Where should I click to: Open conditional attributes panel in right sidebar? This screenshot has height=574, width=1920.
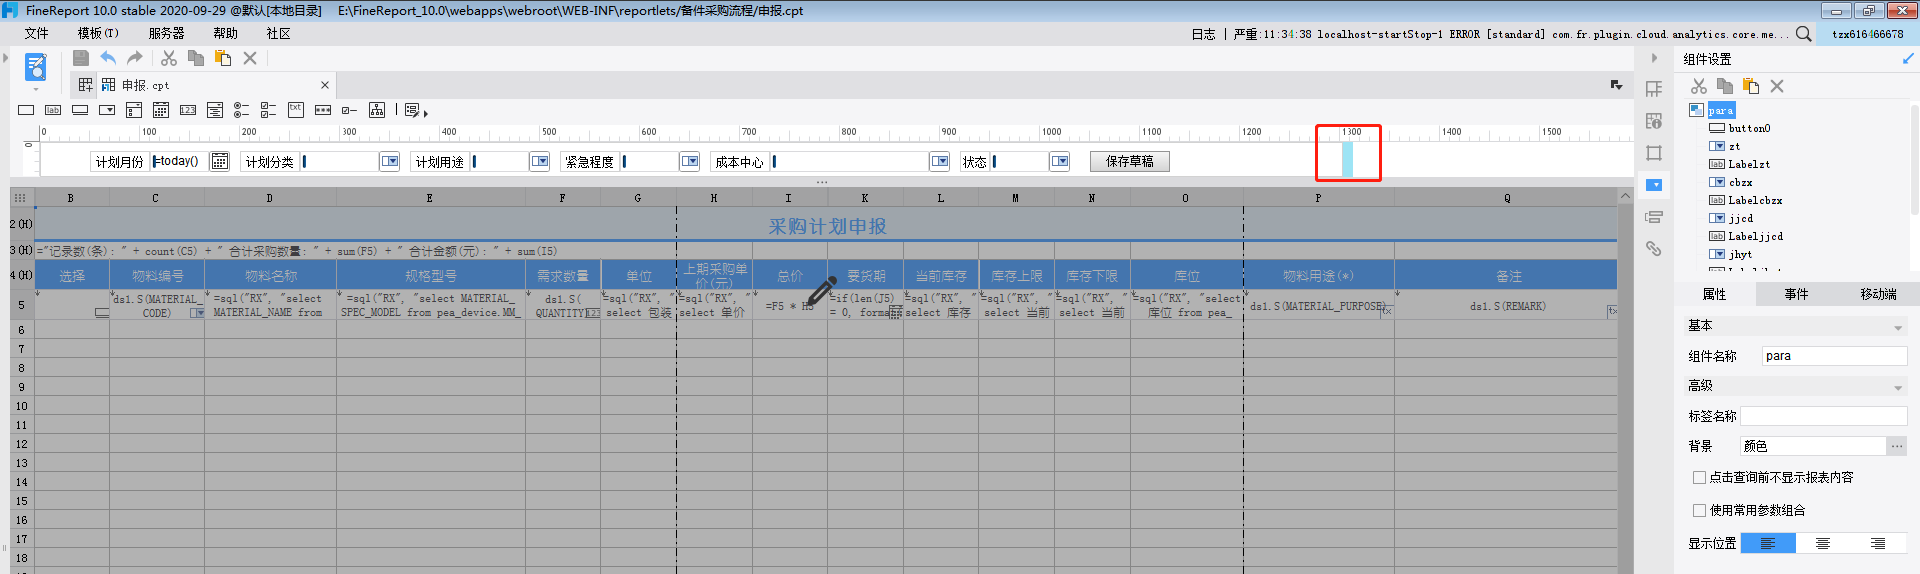(1654, 217)
